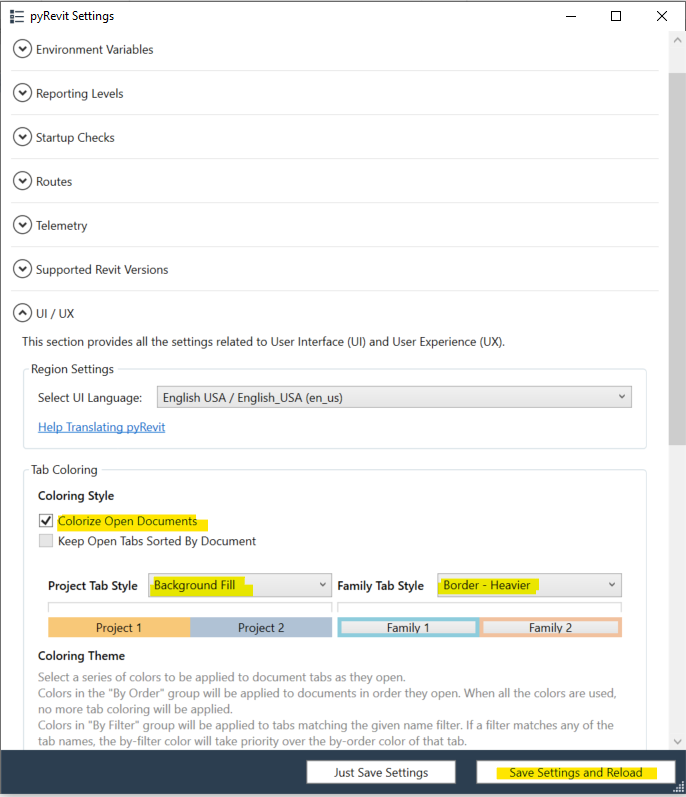Uncheck Colorize Open Documents checkbox
Screen dimensions: 686x797
46,521
